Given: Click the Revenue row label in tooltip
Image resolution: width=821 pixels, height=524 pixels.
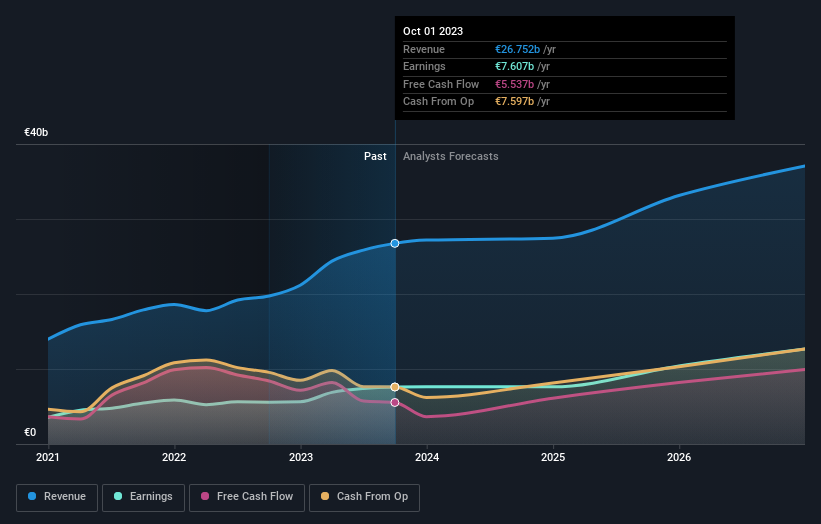Looking at the screenshot, I should (x=424, y=49).
